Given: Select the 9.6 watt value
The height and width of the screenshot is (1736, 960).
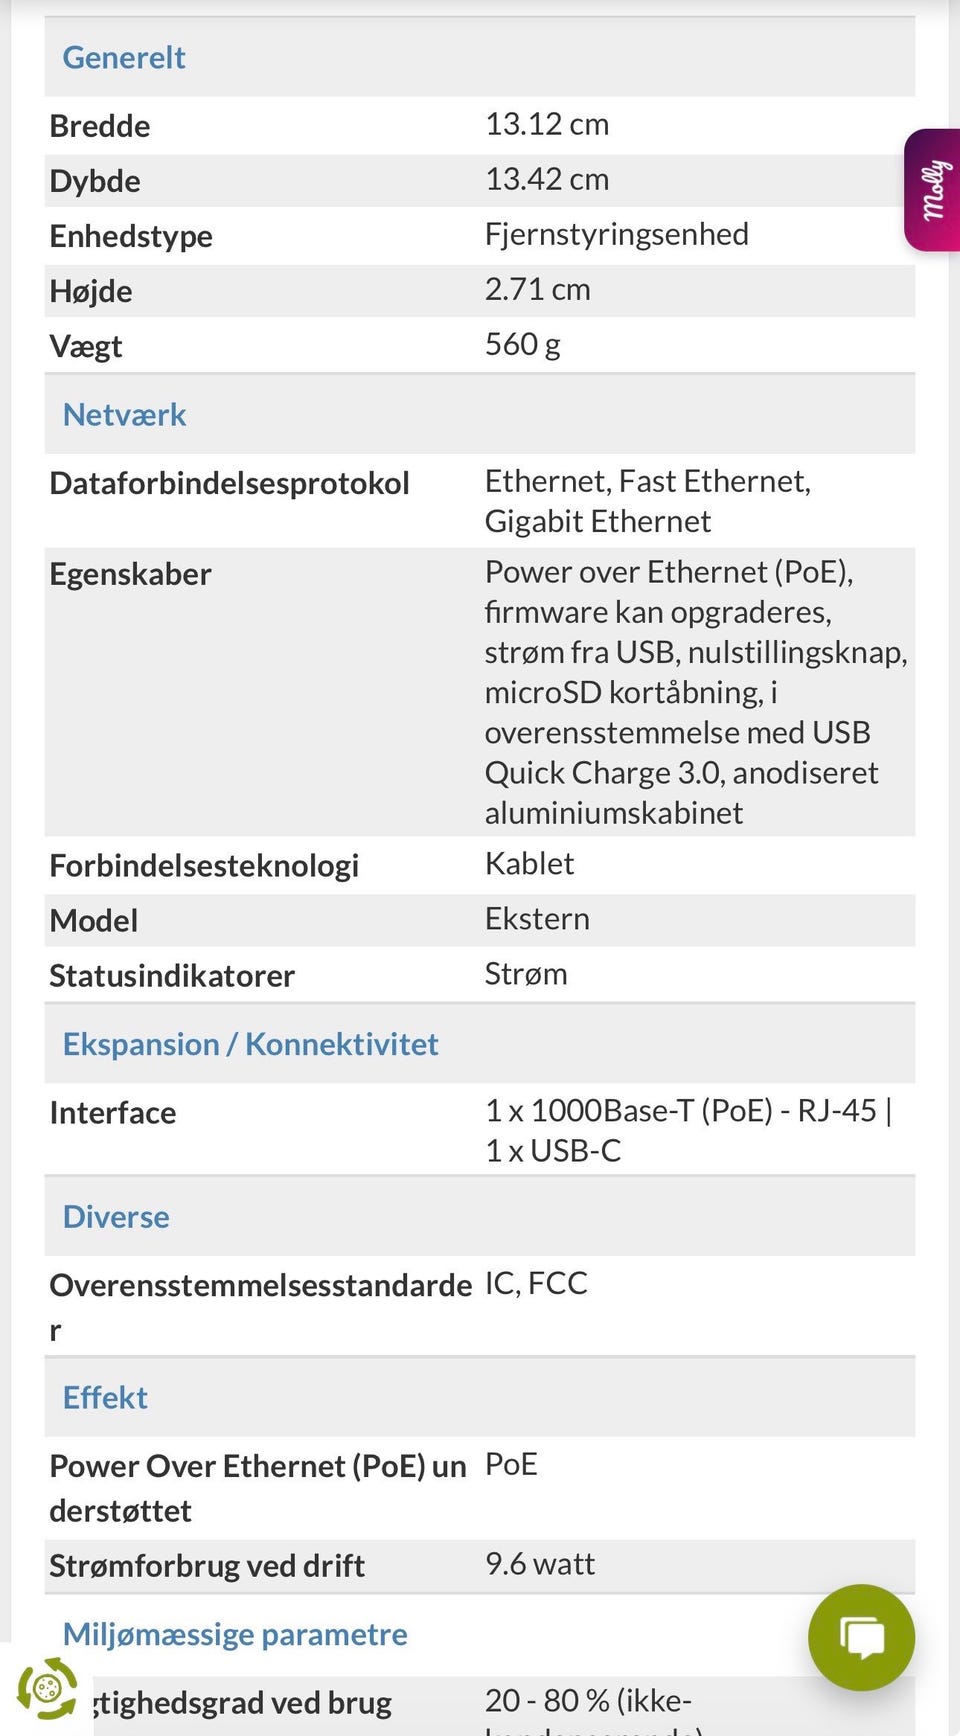Looking at the screenshot, I should pos(540,1564).
